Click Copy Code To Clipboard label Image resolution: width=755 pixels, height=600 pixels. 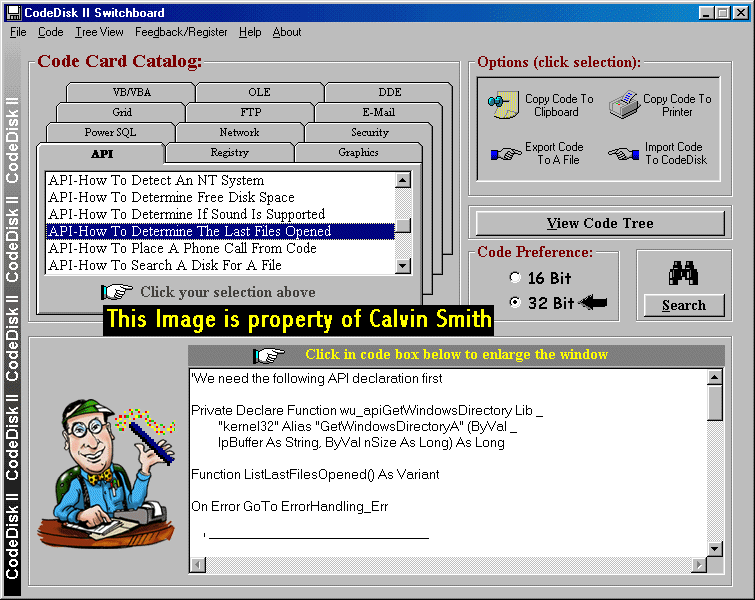tap(559, 105)
